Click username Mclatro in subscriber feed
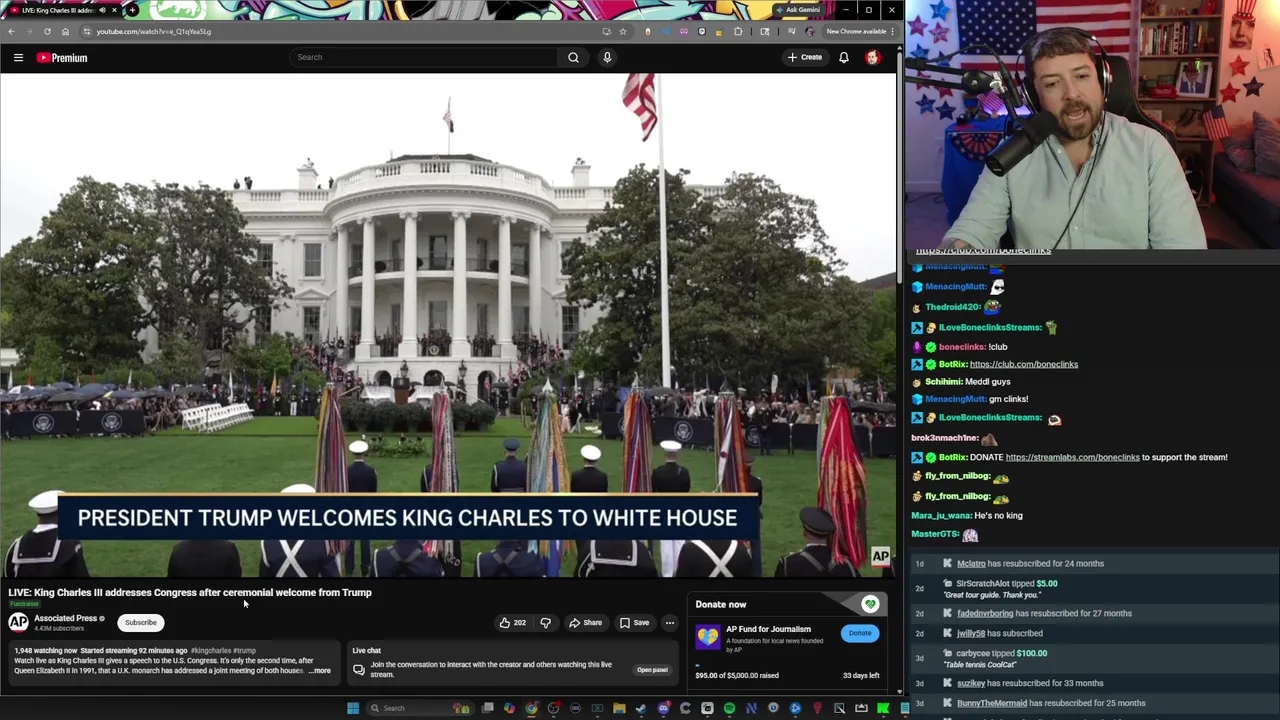Image resolution: width=1280 pixels, height=720 pixels. pos(971,564)
